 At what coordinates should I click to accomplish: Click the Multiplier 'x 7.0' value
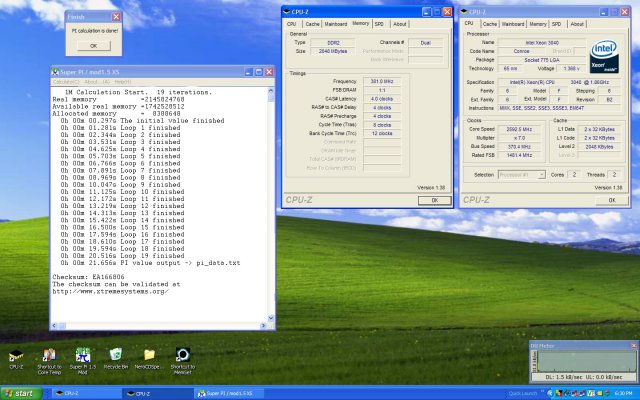click(x=519, y=138)
